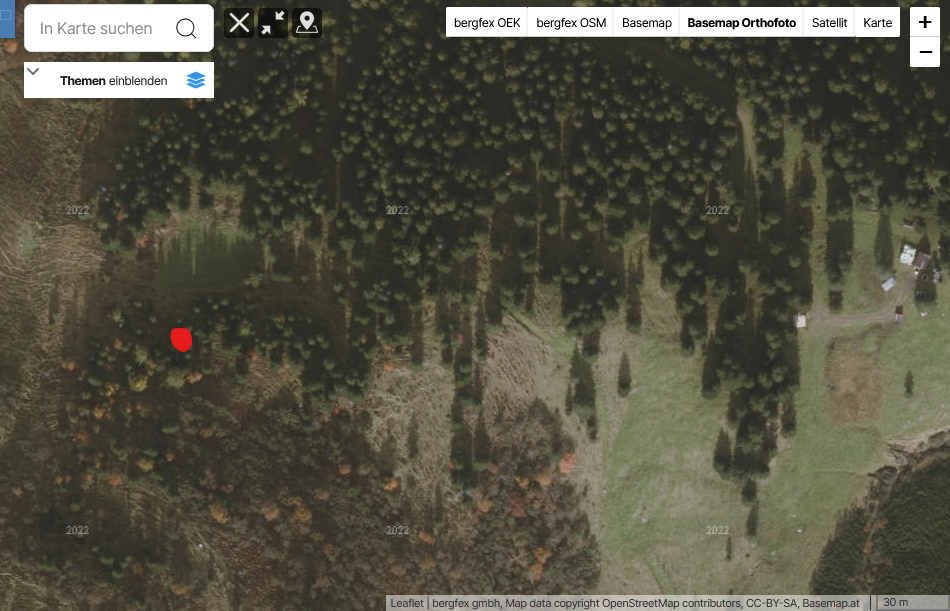
Task: Close the map with X icon
Action: (239, 23)
